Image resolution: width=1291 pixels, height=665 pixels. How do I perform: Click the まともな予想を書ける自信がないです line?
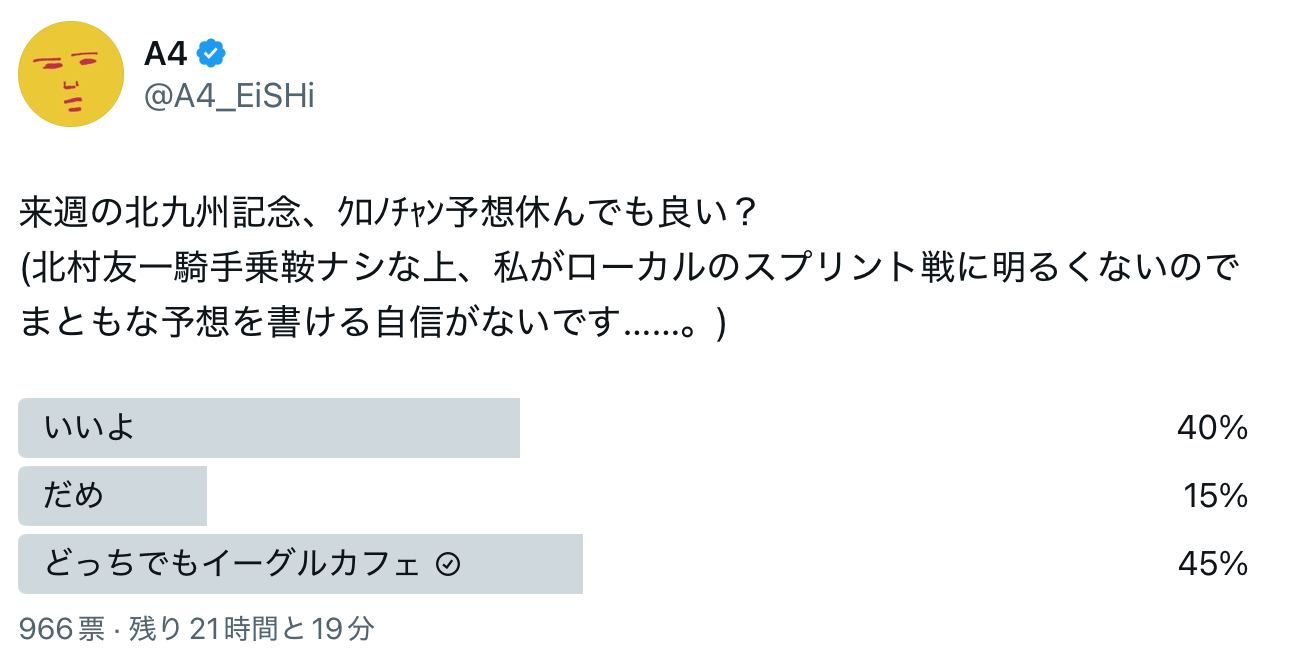320,323
